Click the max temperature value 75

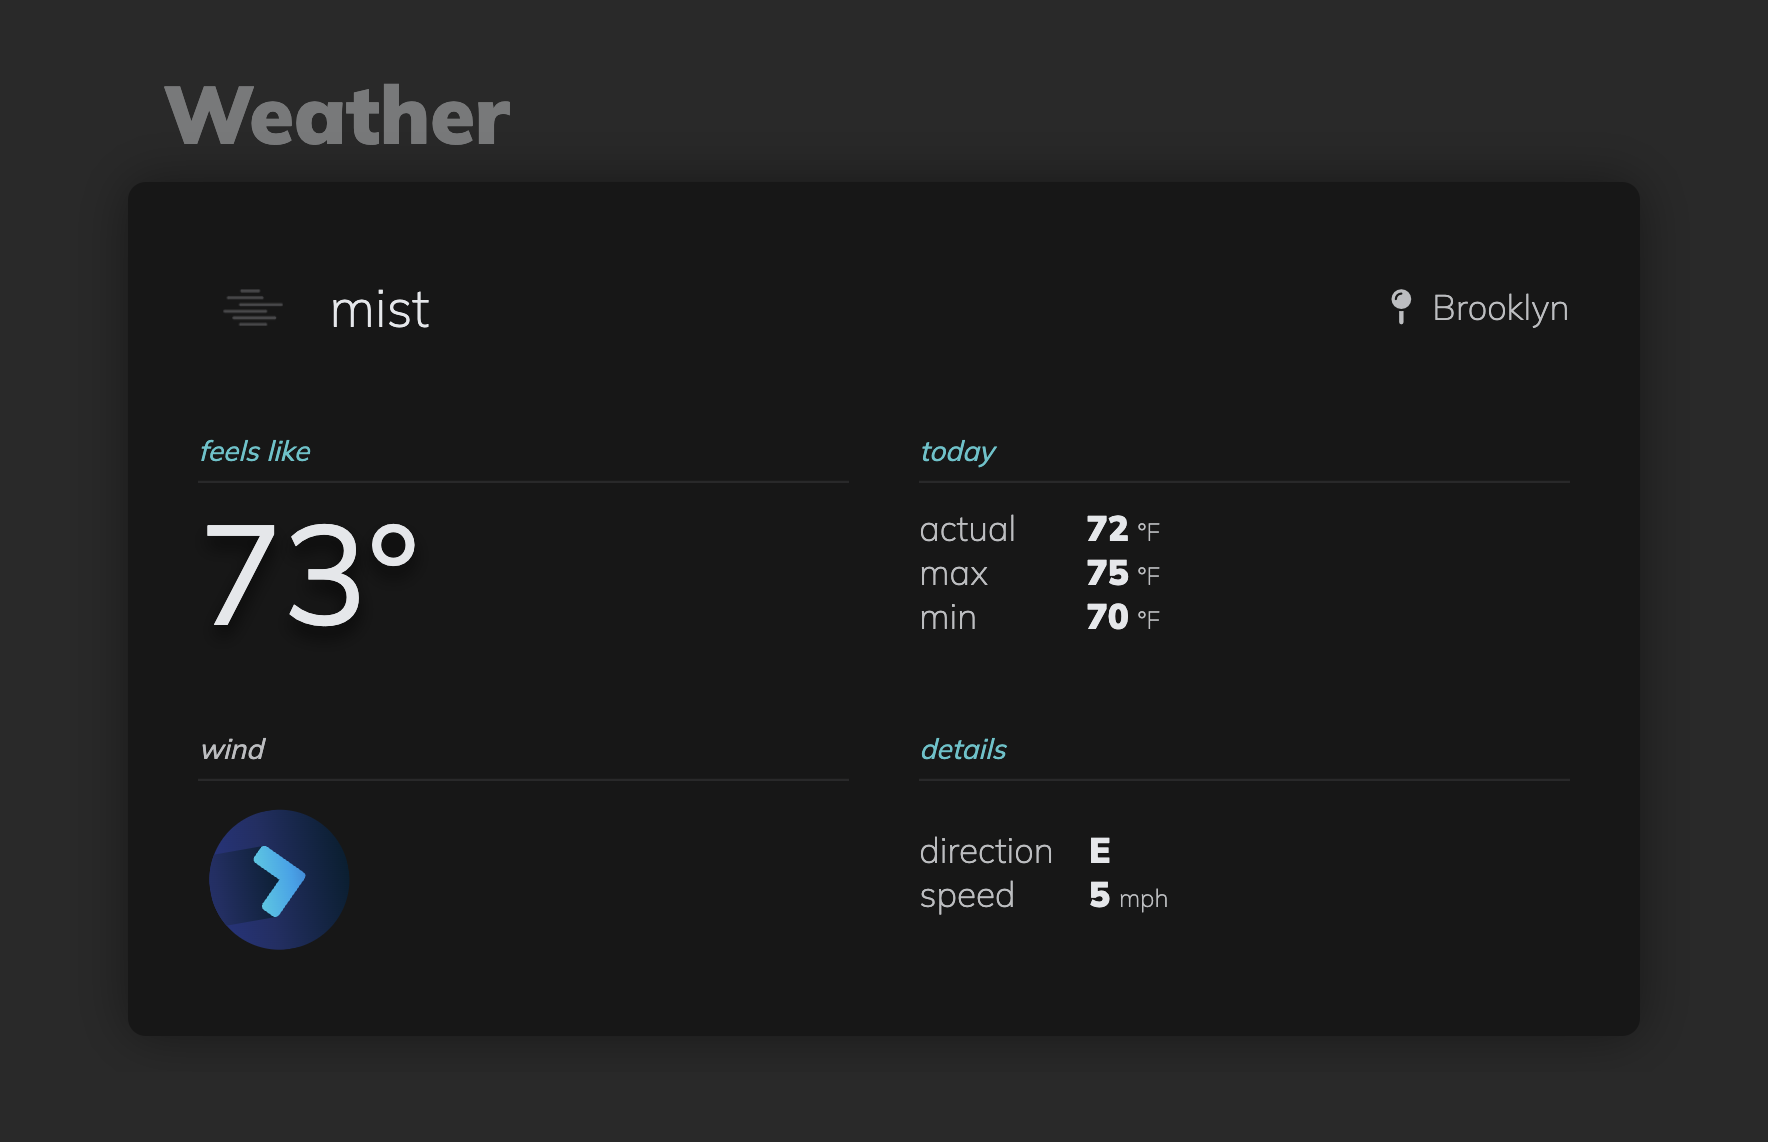(x=1108, y=573)
